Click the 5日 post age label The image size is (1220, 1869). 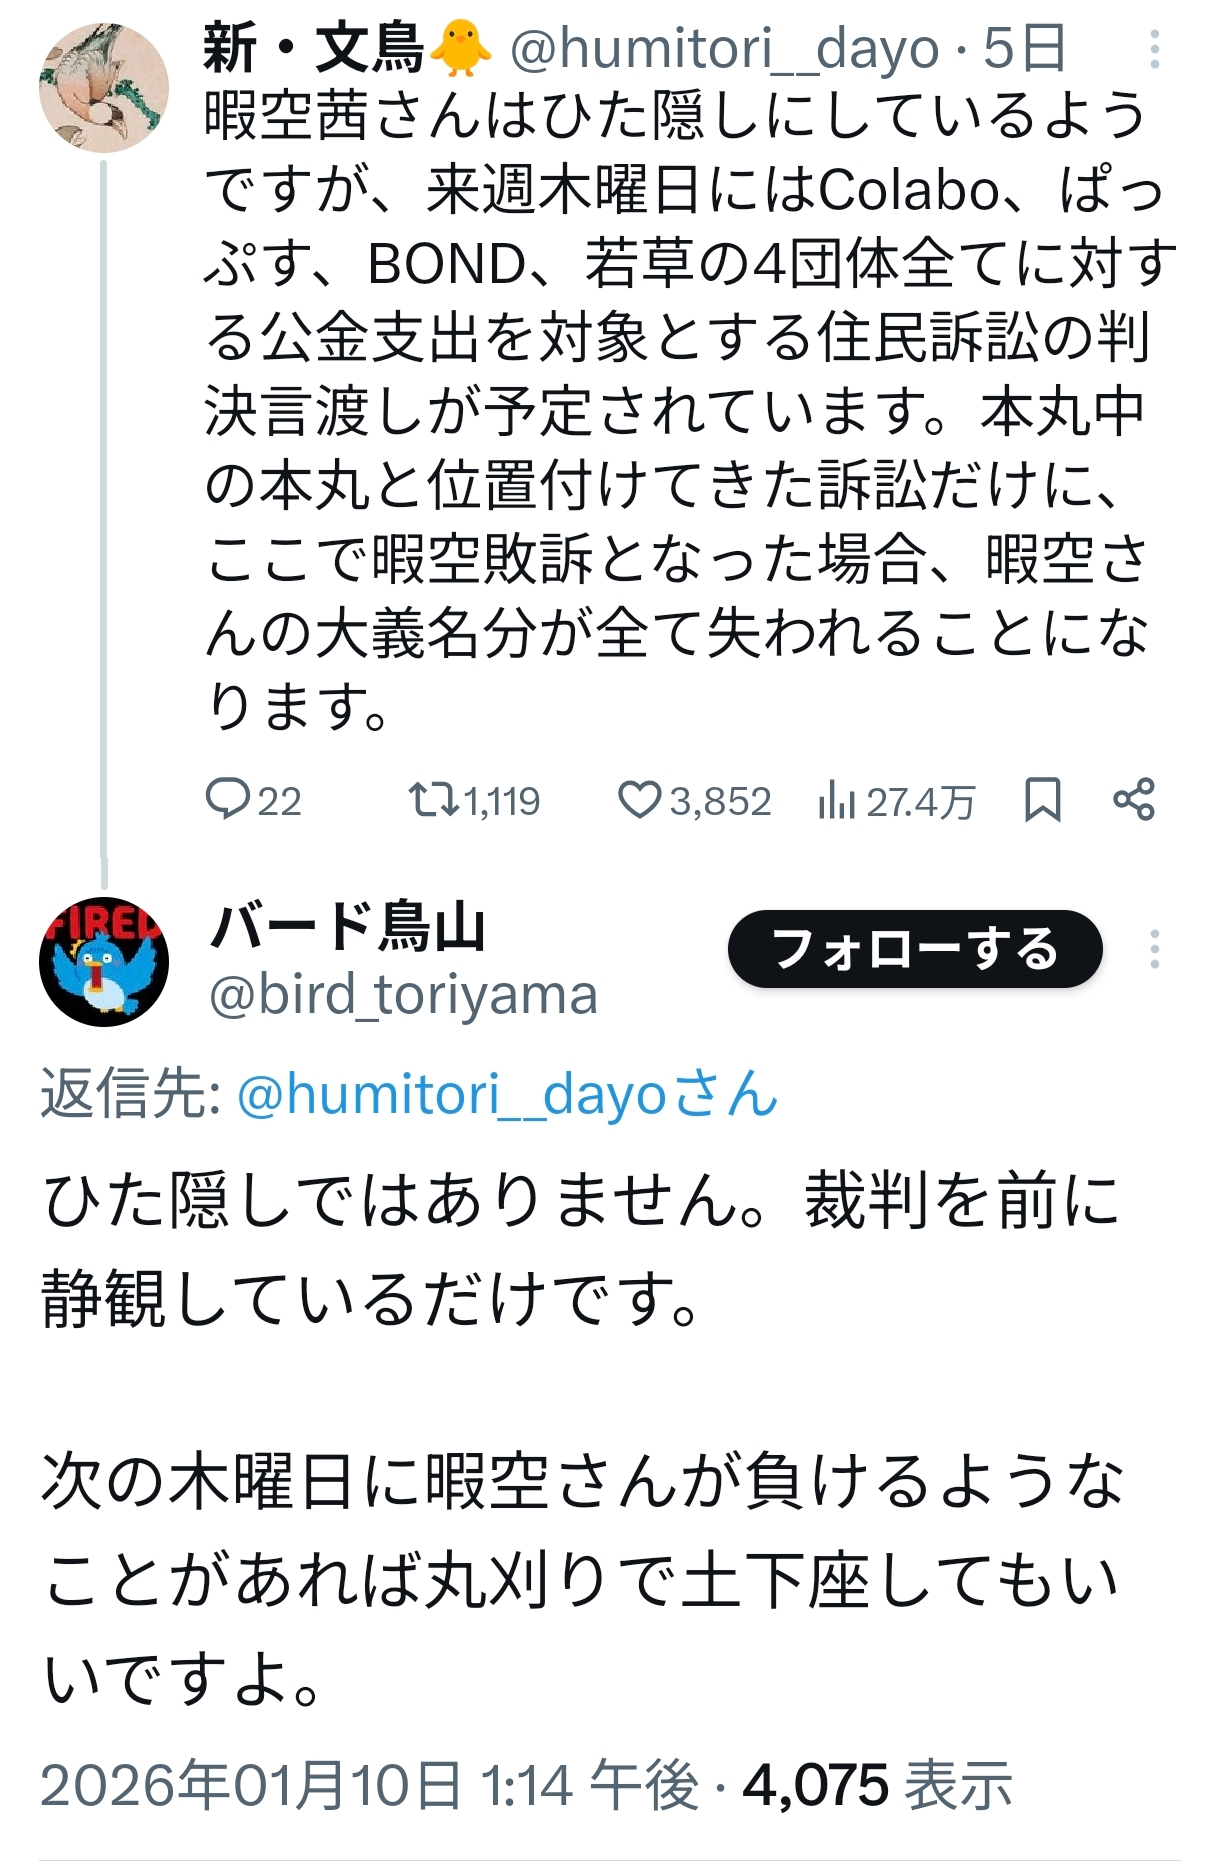(x=1024, y=49)
